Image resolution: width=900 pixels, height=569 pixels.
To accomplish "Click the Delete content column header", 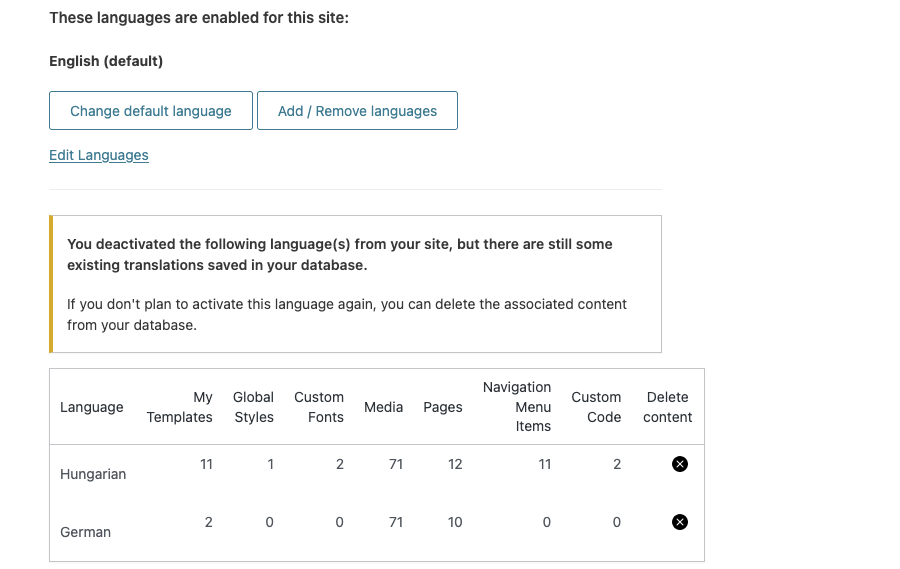I will (x=668, y=407).
